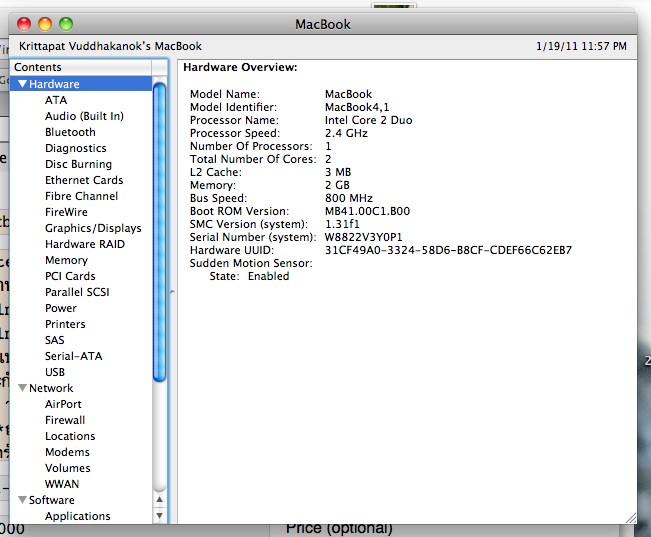The height and width of the screenshot is (537, 651).
Task: Click the 2.4 GHz processor speed
Action: [x=346, y=133]
